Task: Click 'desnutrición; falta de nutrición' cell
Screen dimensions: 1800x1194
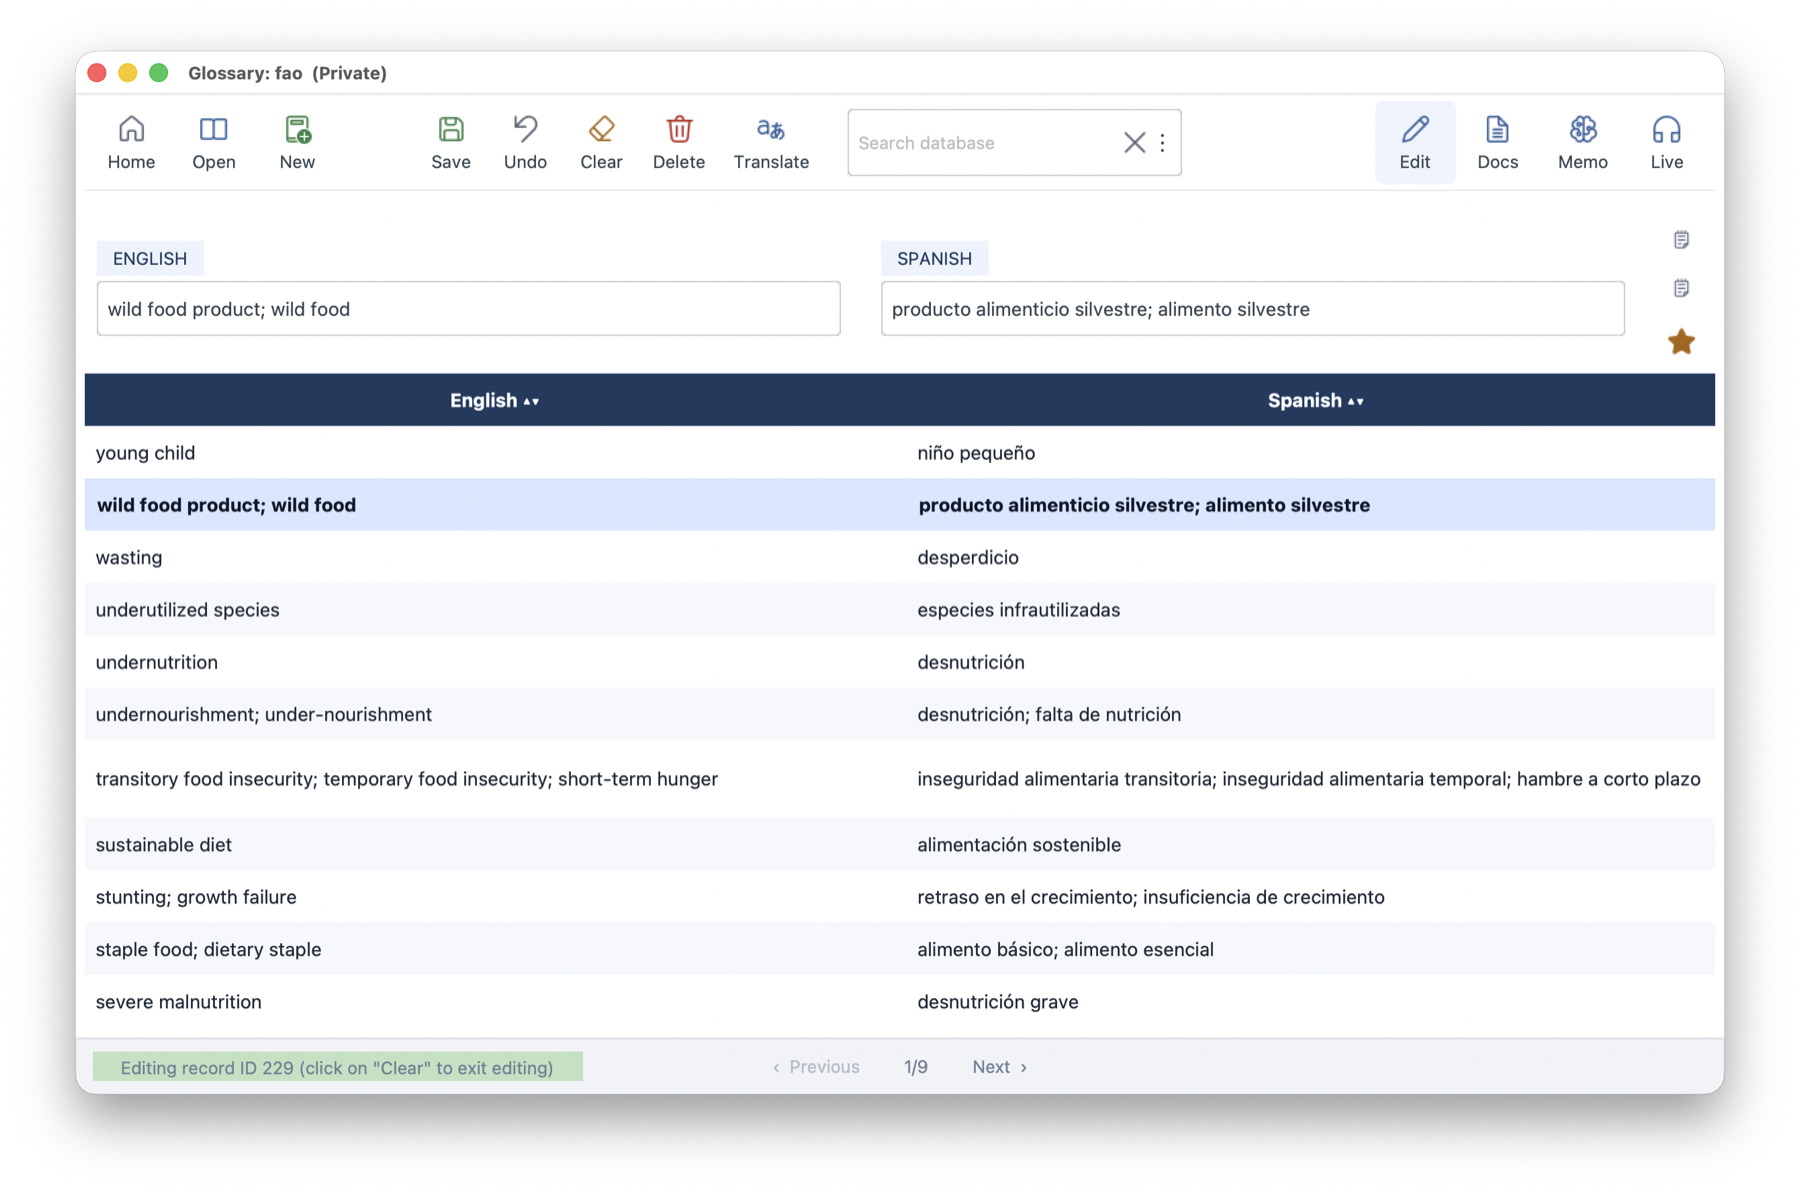Action: 1049,714
